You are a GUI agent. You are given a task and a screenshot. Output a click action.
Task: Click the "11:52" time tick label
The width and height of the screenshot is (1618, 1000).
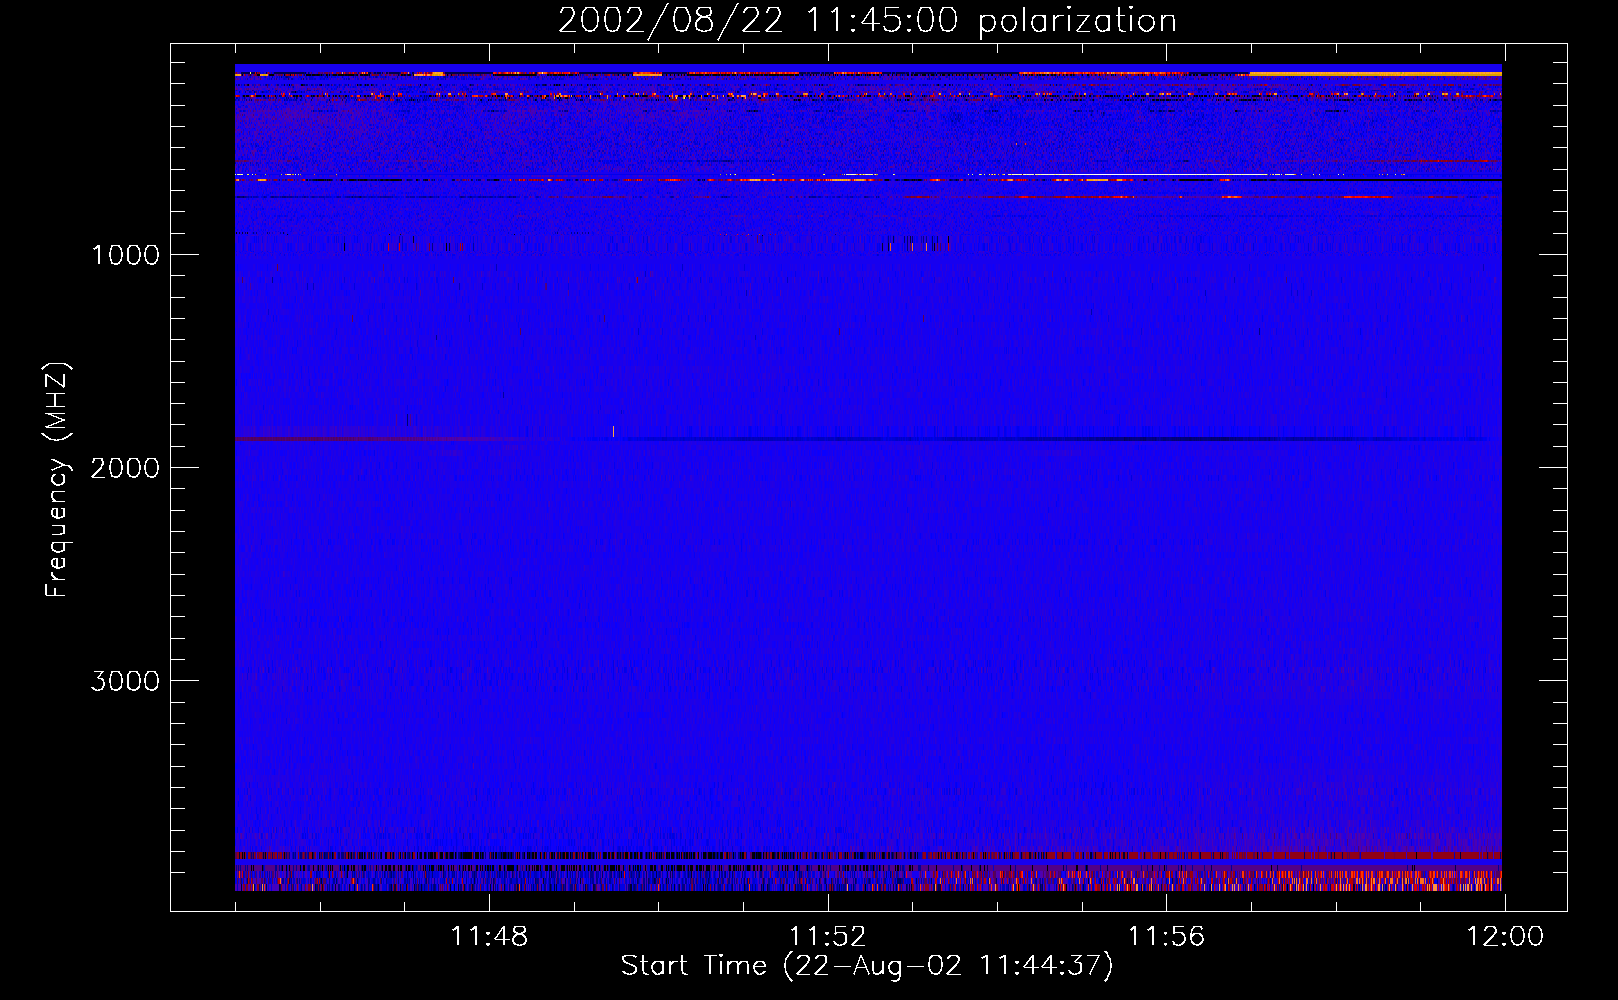(827, 937)
